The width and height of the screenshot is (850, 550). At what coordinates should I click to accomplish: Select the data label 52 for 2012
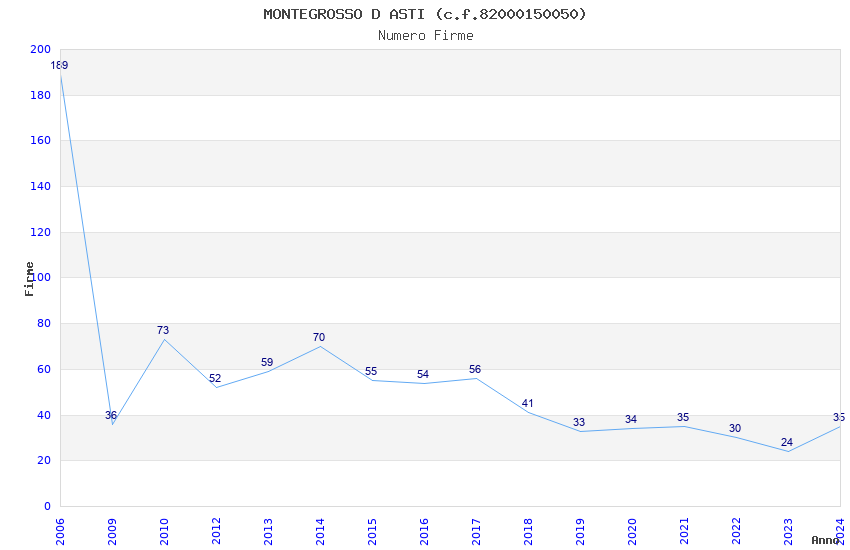(215, 378)
